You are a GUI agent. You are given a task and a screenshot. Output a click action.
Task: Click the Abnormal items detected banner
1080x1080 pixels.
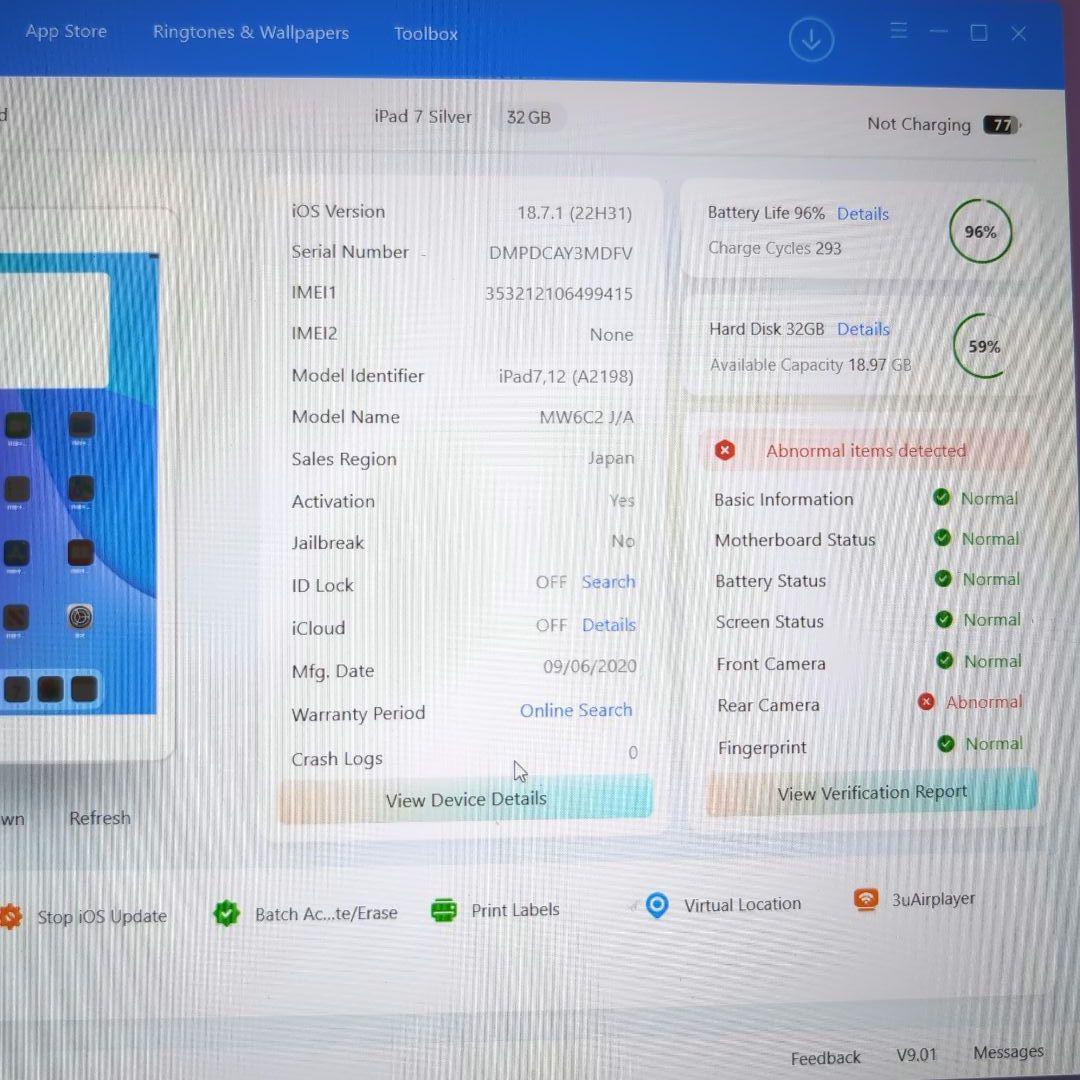point(866,450)
